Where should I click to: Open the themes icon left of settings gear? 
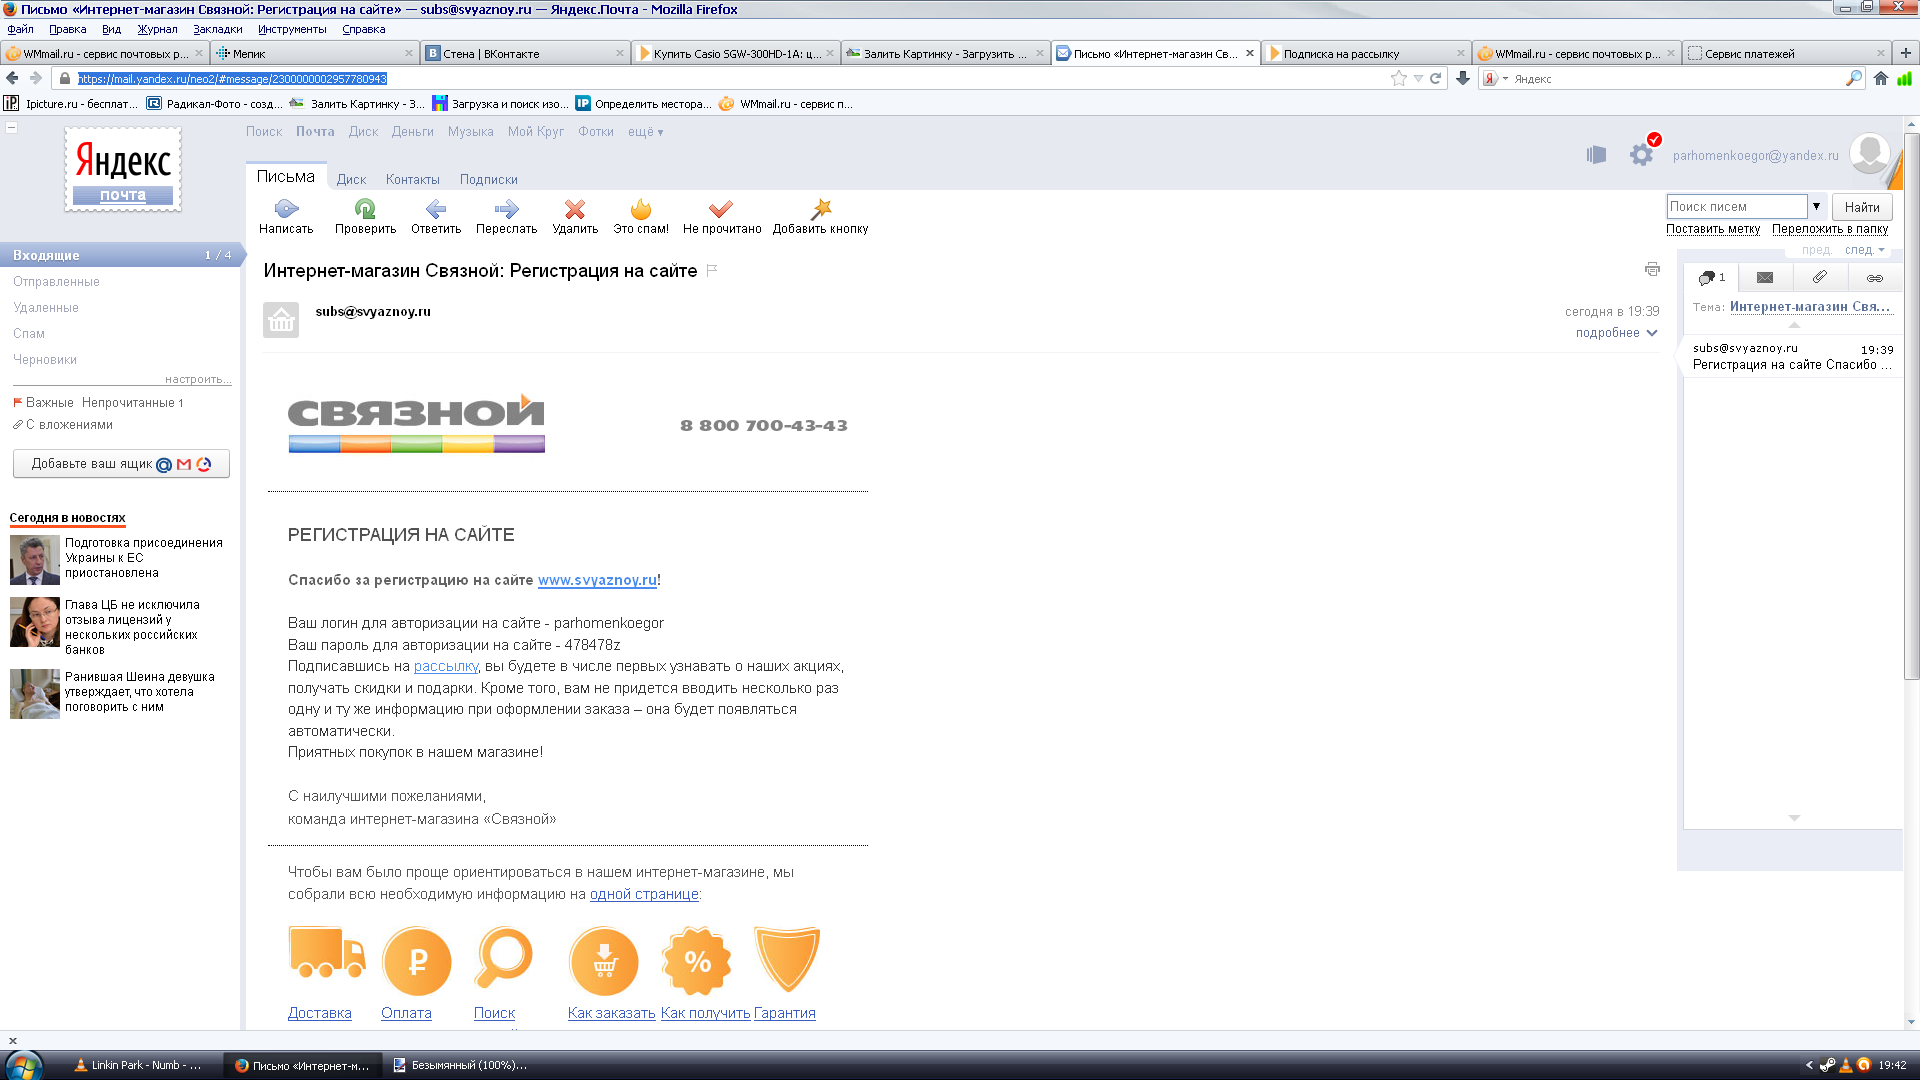pos(1596,155)
